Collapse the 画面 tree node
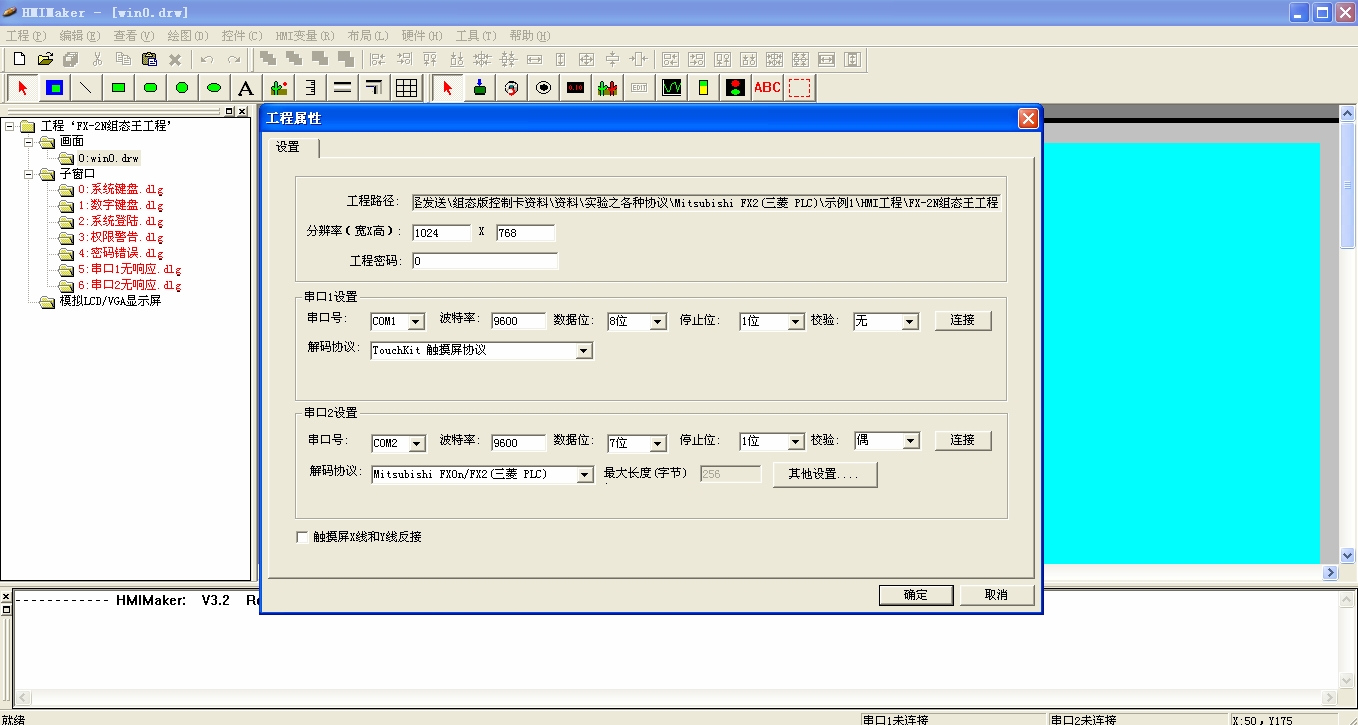The height and width of the screenshot is (725, 1358). click(30, 142)
